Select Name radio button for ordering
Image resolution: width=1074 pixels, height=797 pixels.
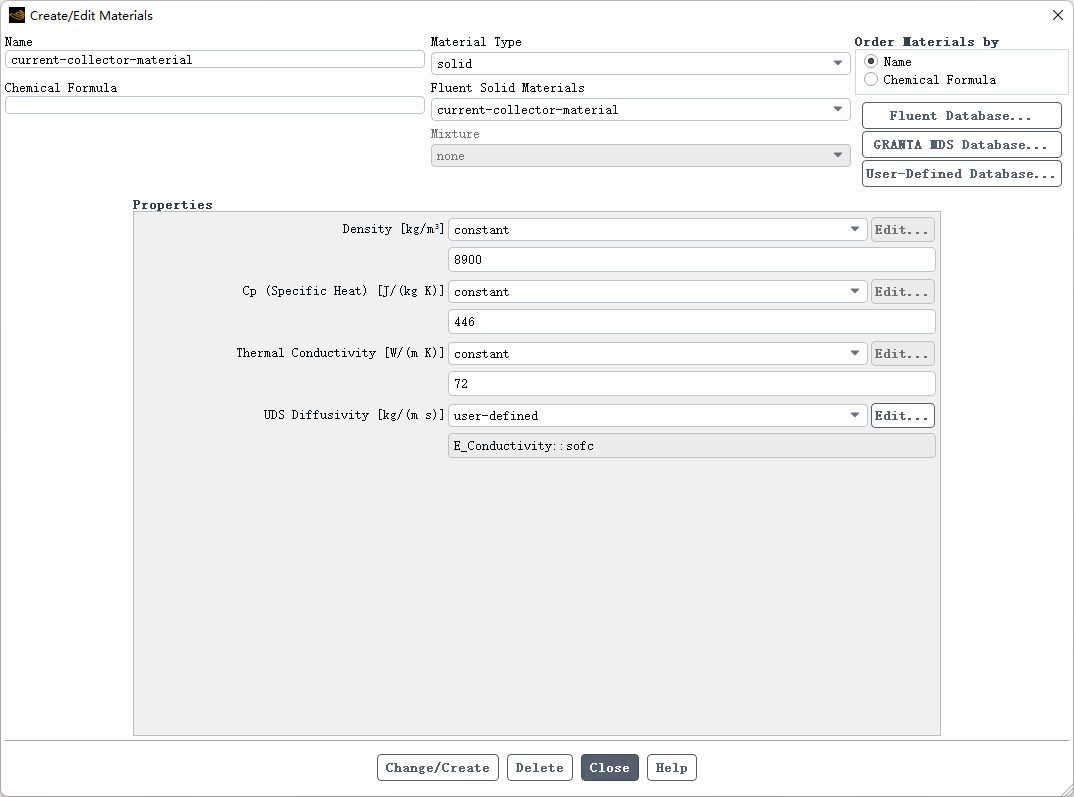pos(871,61)
